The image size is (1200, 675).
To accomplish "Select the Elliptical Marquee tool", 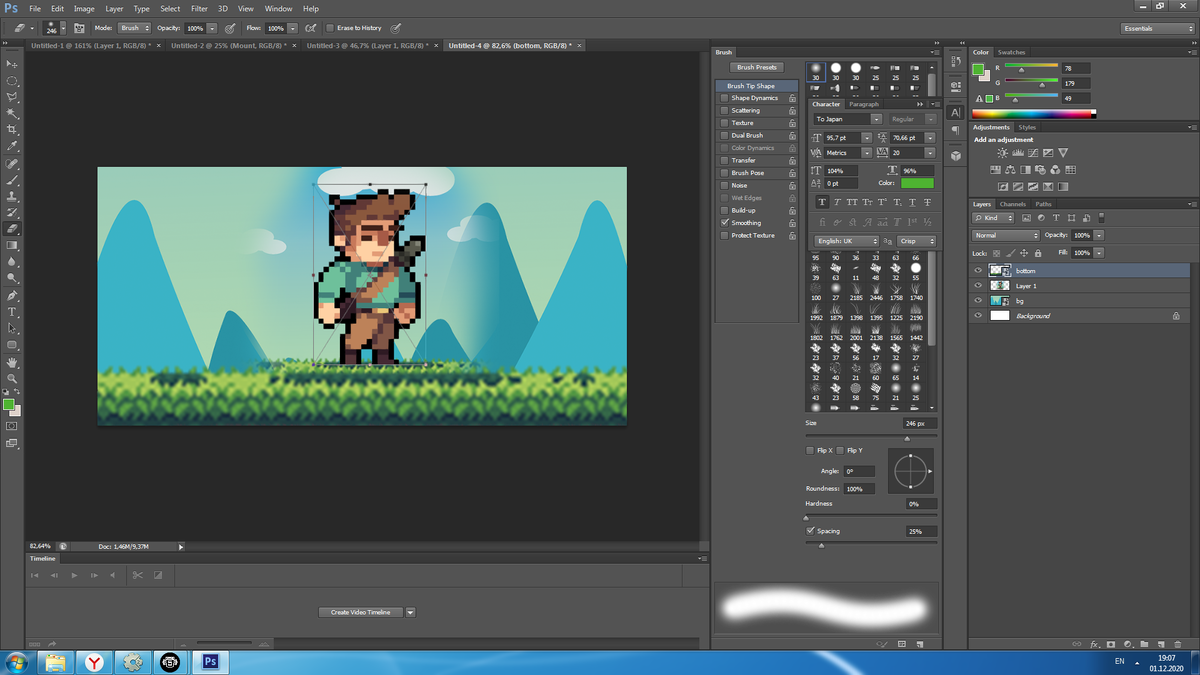I will pyautogui.click(x=12, y=81).
